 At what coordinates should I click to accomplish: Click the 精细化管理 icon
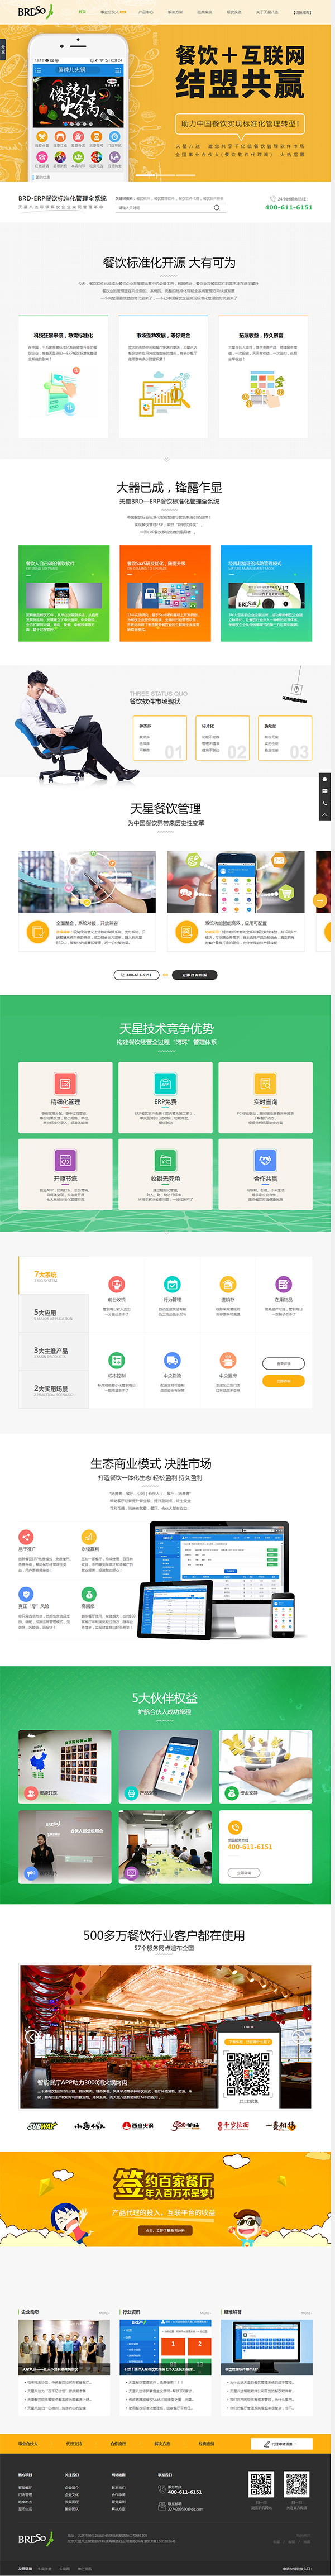click(x=65, y=1084)
